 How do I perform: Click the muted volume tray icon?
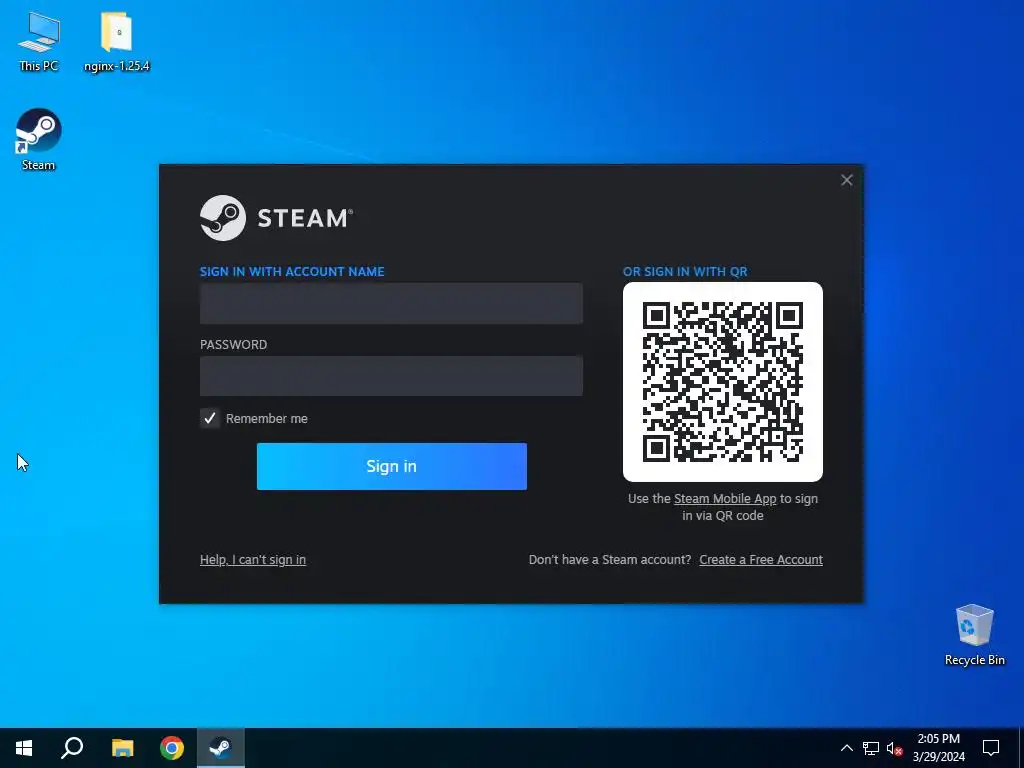point(894,748)
